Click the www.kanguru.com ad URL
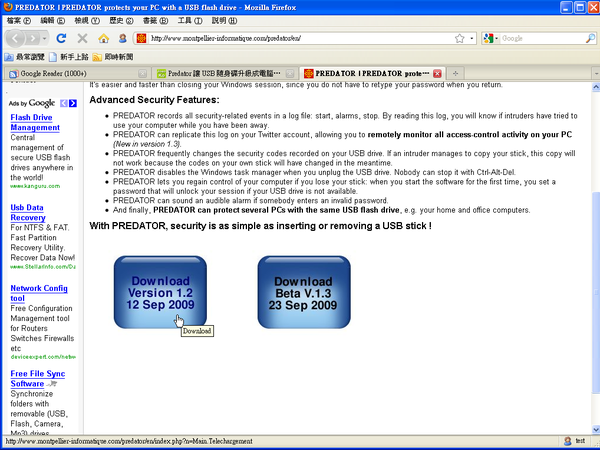Screen dimensions: 600x450 point(35,186)
